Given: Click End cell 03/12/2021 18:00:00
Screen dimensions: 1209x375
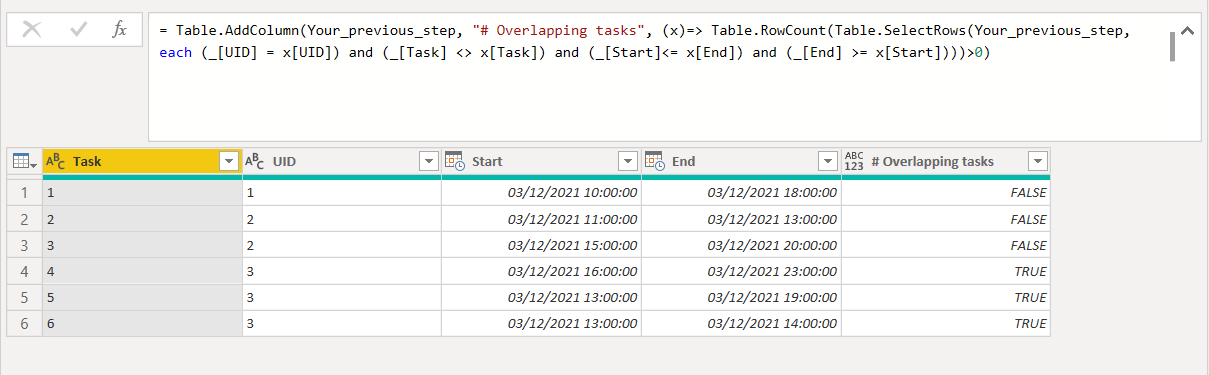Looking at the screenshot, I should 741,193.
